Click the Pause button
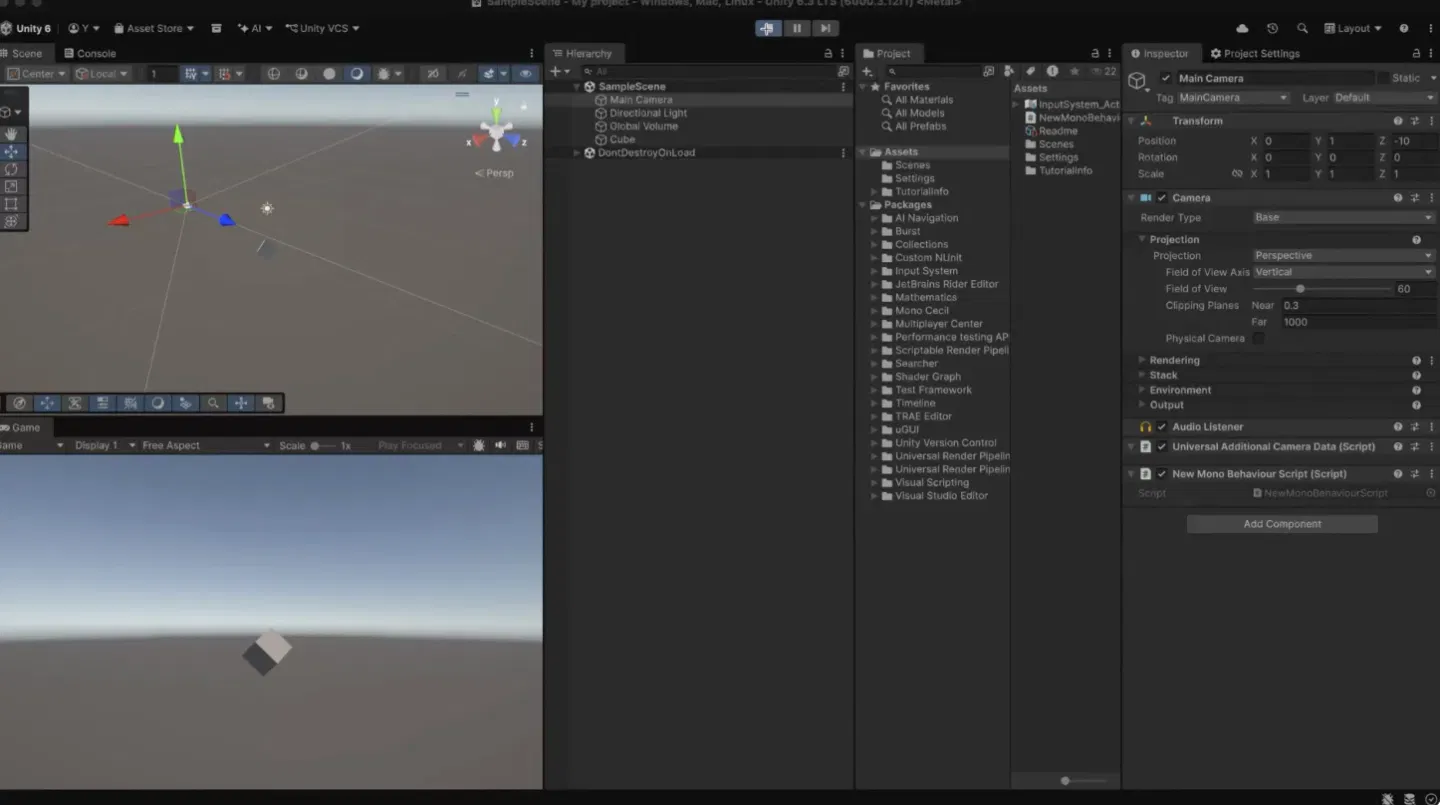1440x805 pixels. pos(797,28)
